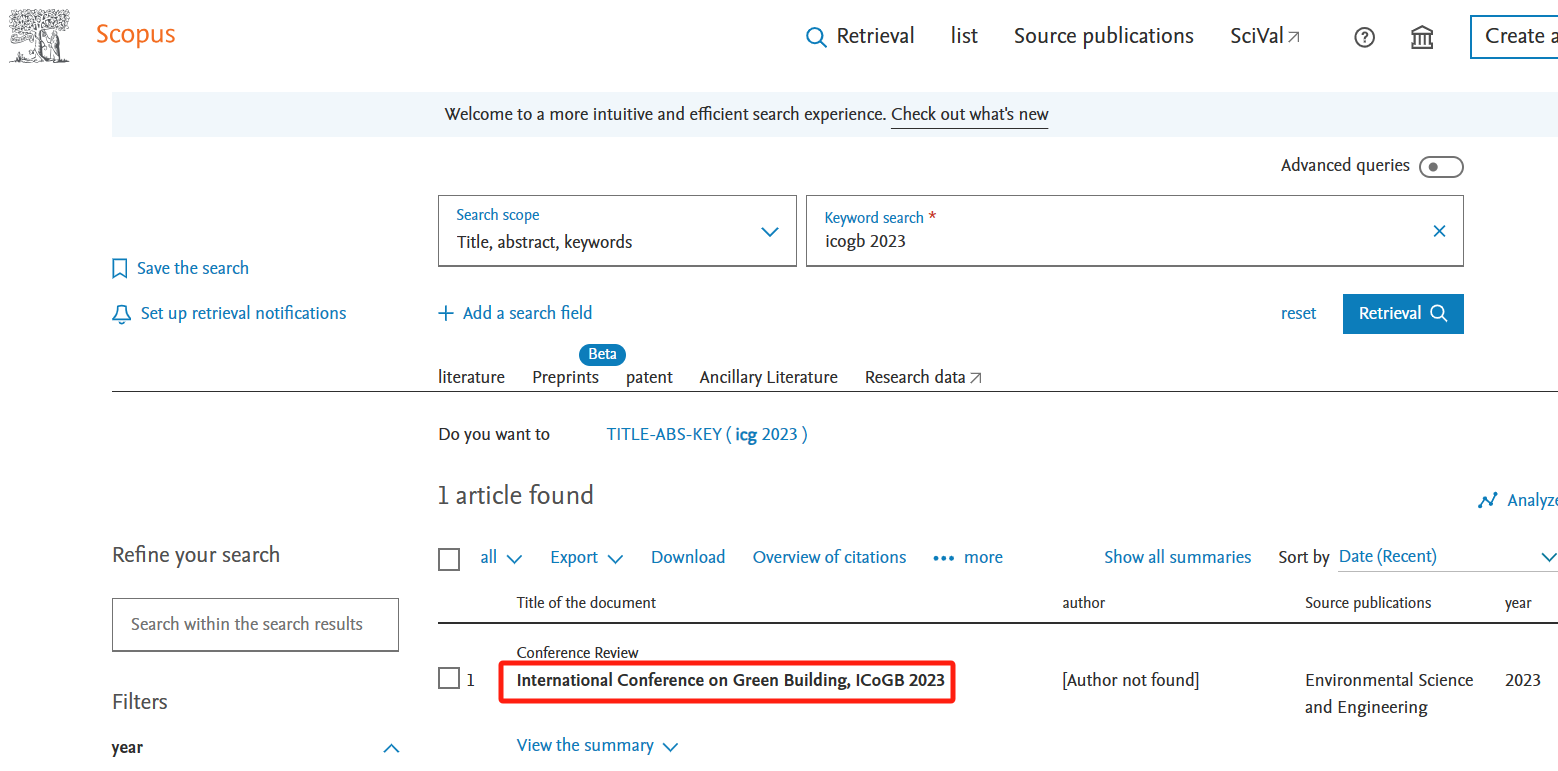Click the retrieval notifications bell icon
Viewport: 1558px width, 771px height.
(x=122, y=314)
